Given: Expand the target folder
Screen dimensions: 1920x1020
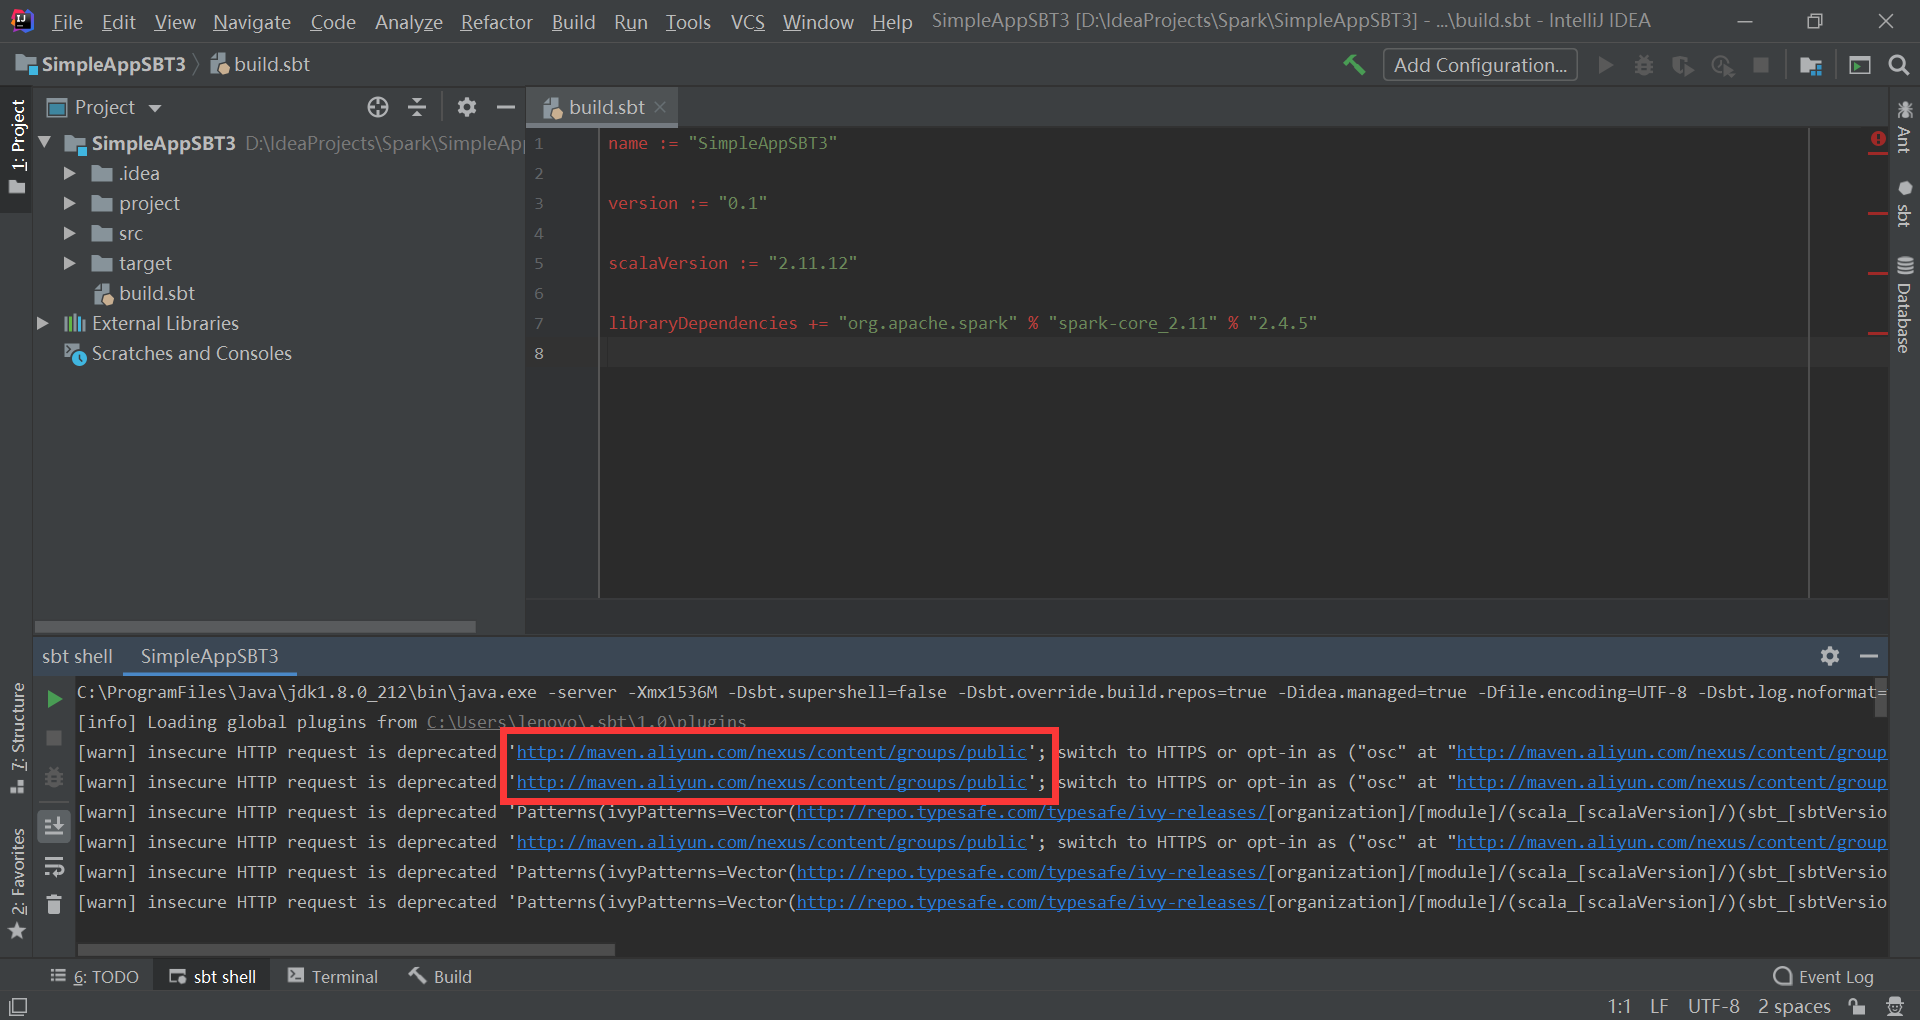Looking at the screenshot, I should [x=70, y=263].
